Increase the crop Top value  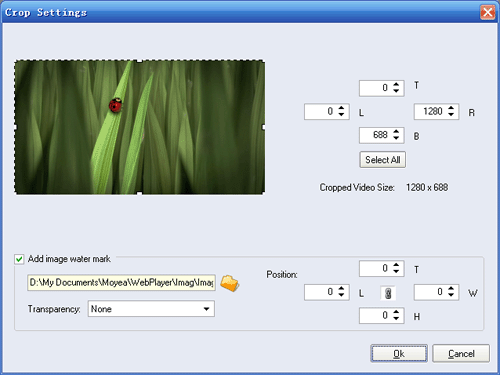(x=396, y=85)
